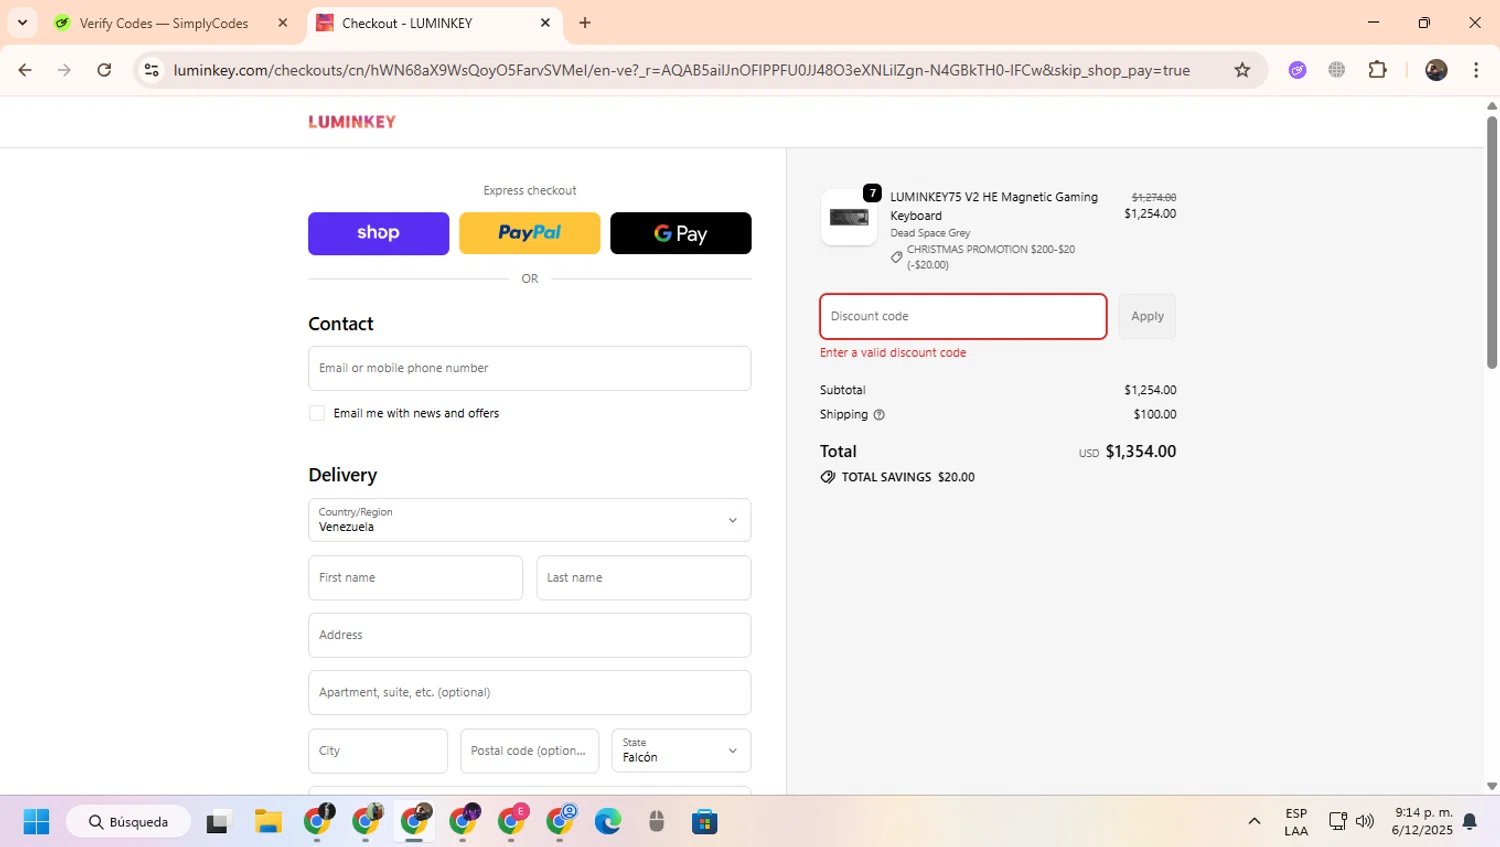Show hidden system tray icons
1500x847 pixels.
click(x=1254, y=822)
